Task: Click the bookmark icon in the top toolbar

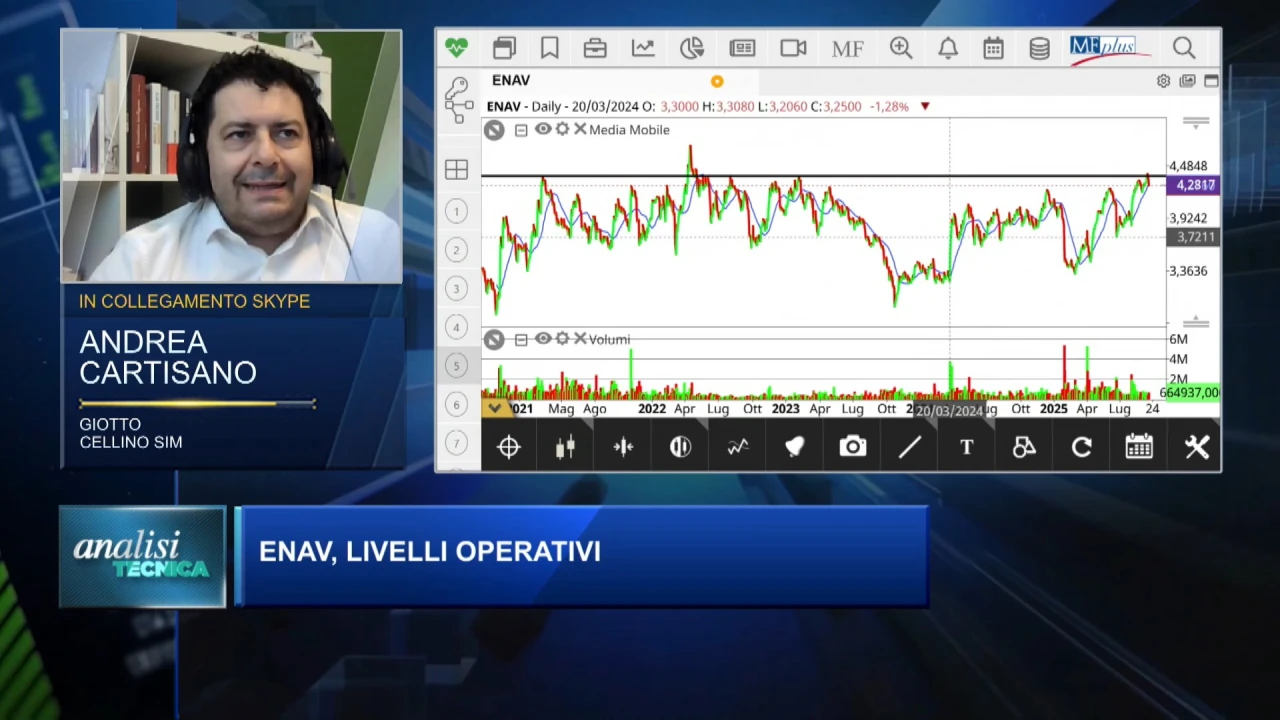Action: click(x=549, y=48)
